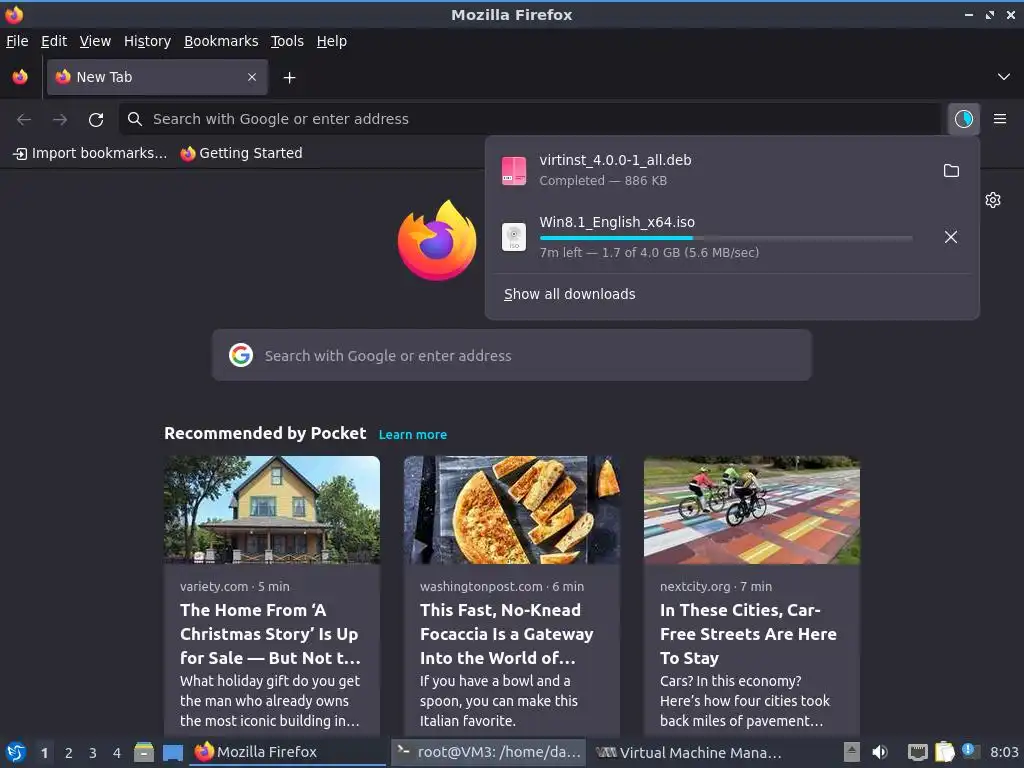Click the large Firefox logo
This screenshot has height=768, width=1024.
(437, 240)
